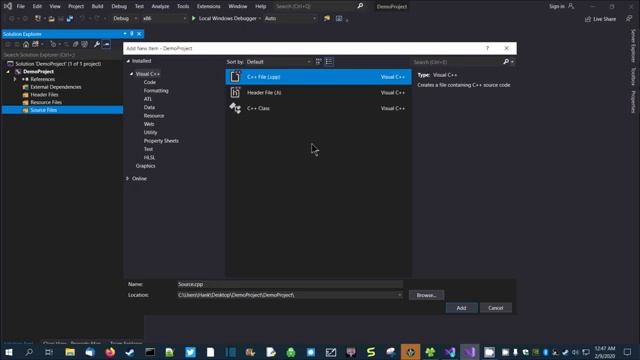Open Twitter app from the taskbar

[x=190, y=352]
